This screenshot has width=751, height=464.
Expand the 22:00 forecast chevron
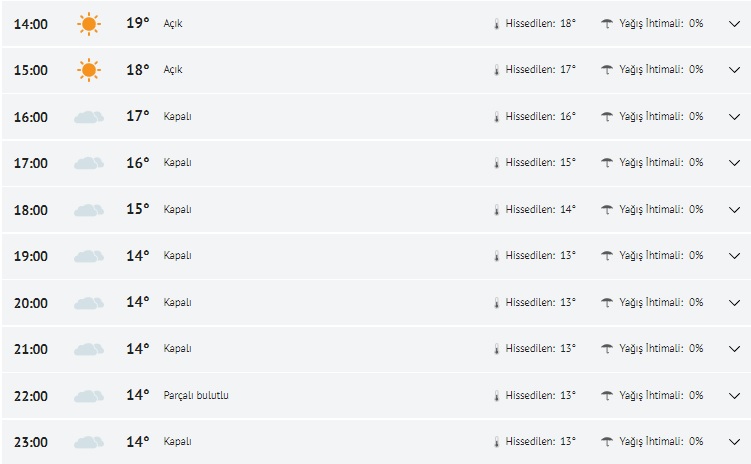tap(734, 395)
